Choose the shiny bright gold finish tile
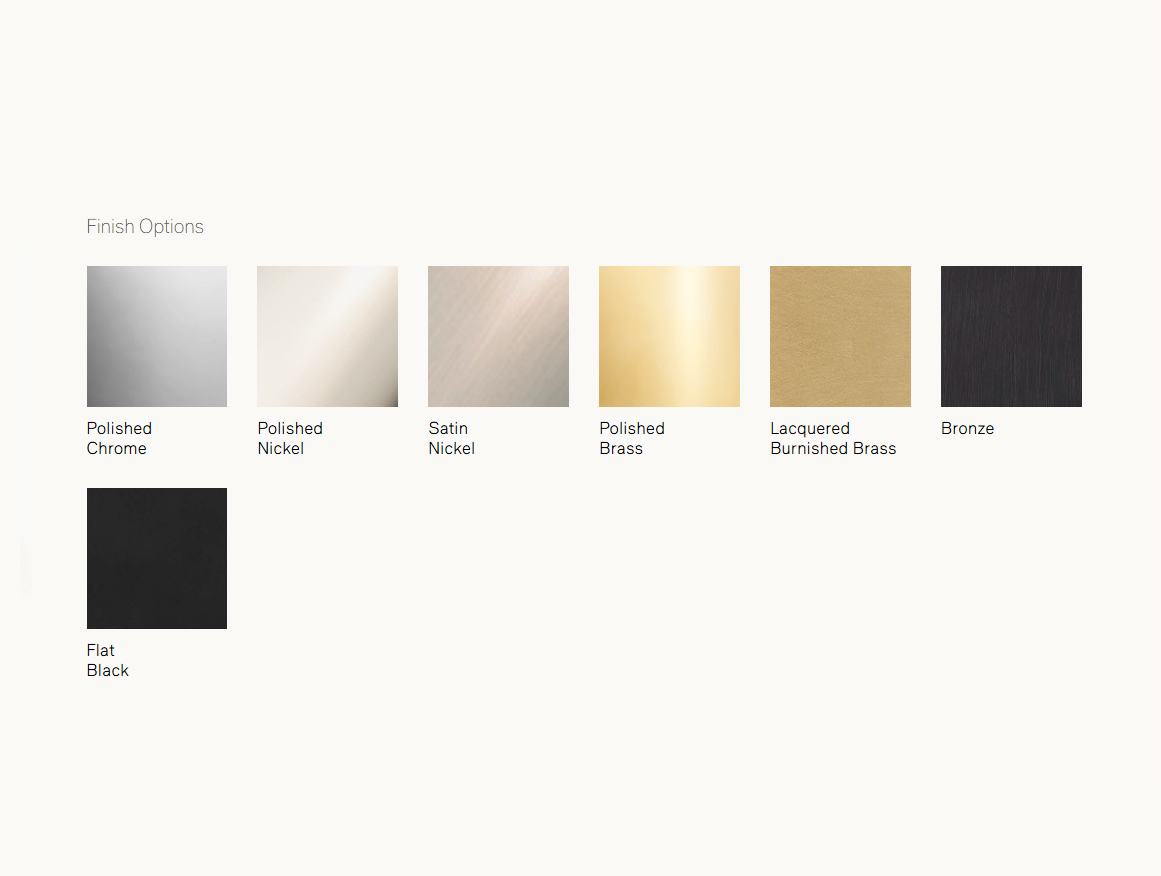This screenshot has height=876, width=1161. (669, 336)
